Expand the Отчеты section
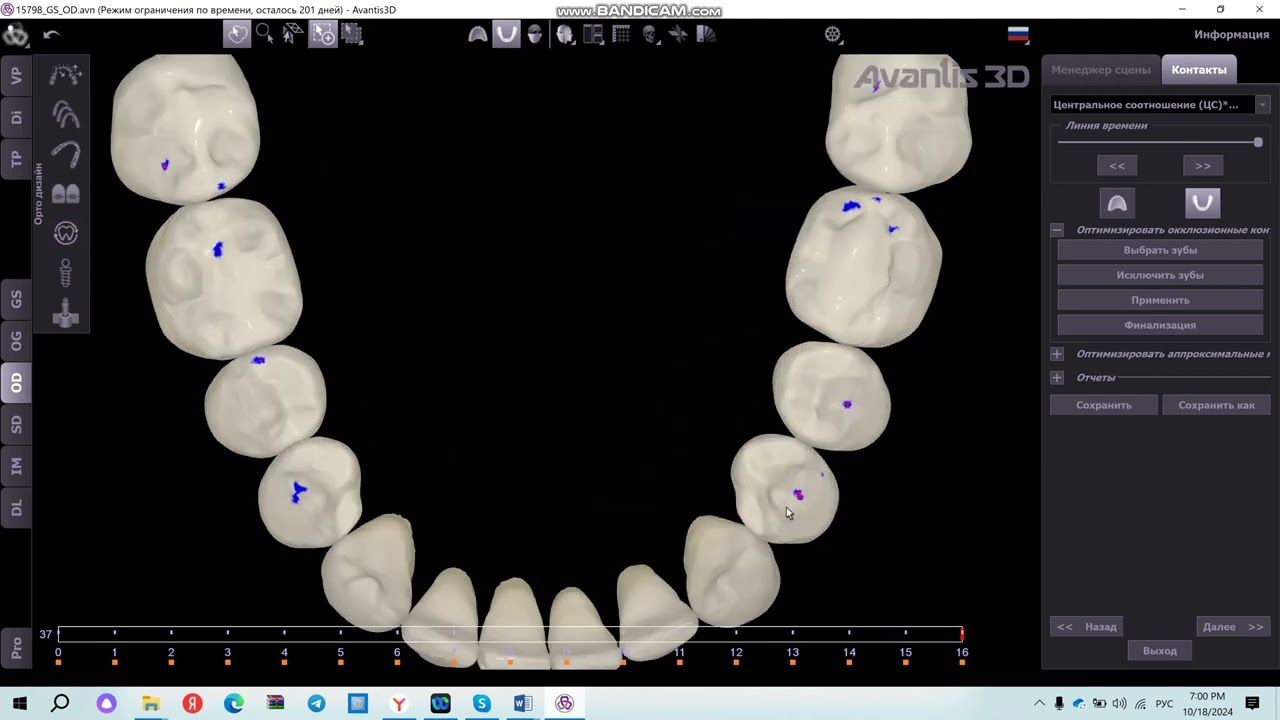1280x720 pixels. coord(1057,378)
